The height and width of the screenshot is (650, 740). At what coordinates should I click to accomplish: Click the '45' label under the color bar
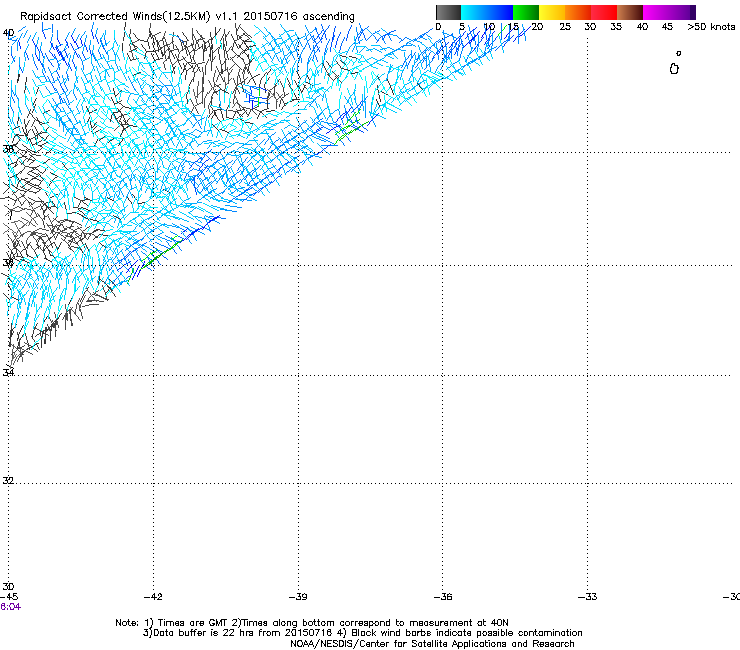pyautogui.click(x=667, y=27)
